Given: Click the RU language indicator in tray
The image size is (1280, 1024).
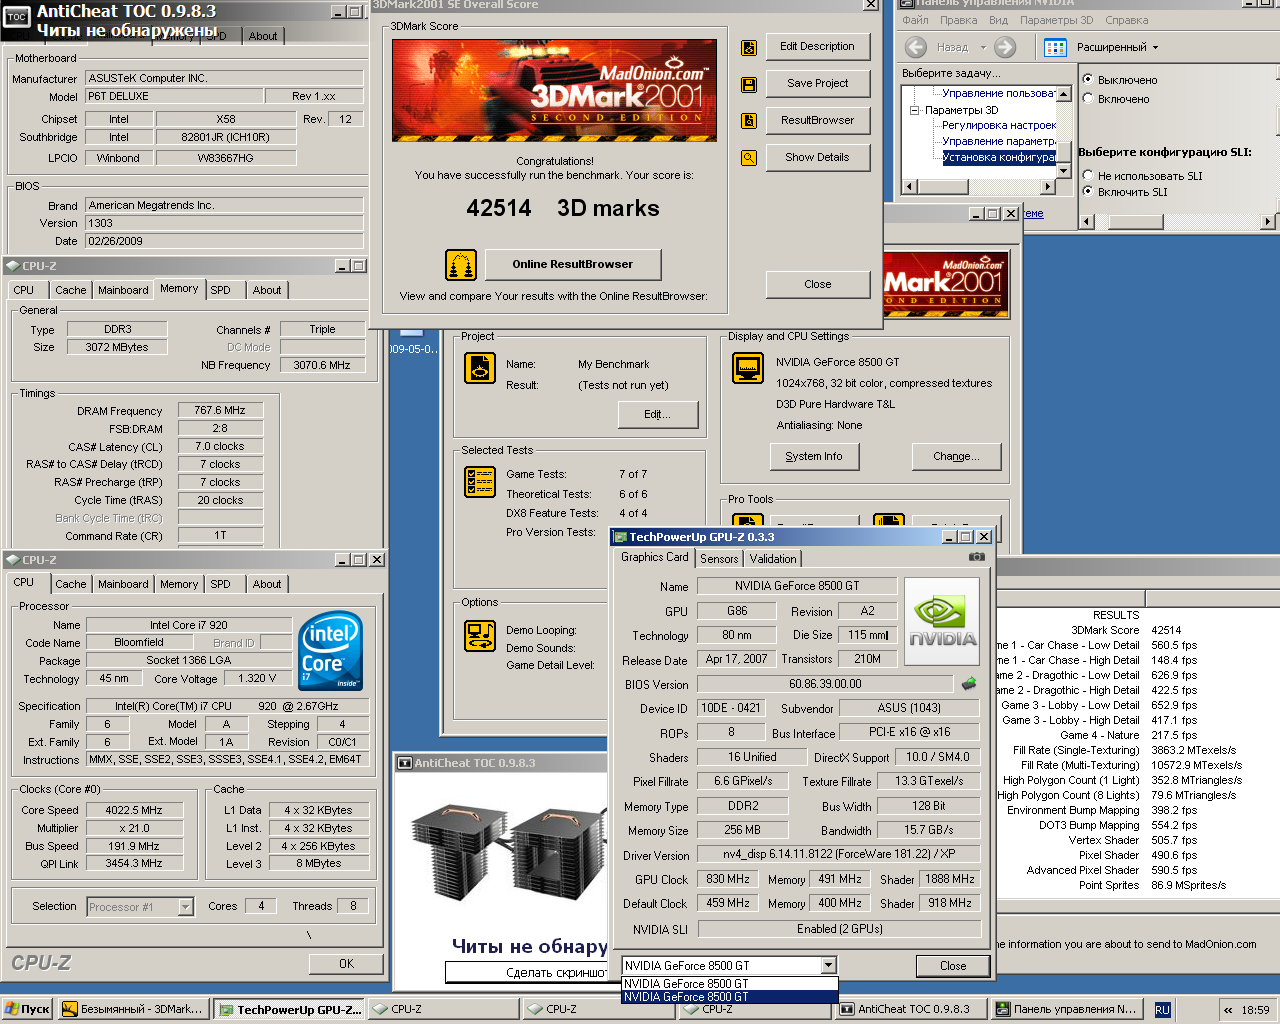Looking at the screenshot, I should click(1162, 1010).
